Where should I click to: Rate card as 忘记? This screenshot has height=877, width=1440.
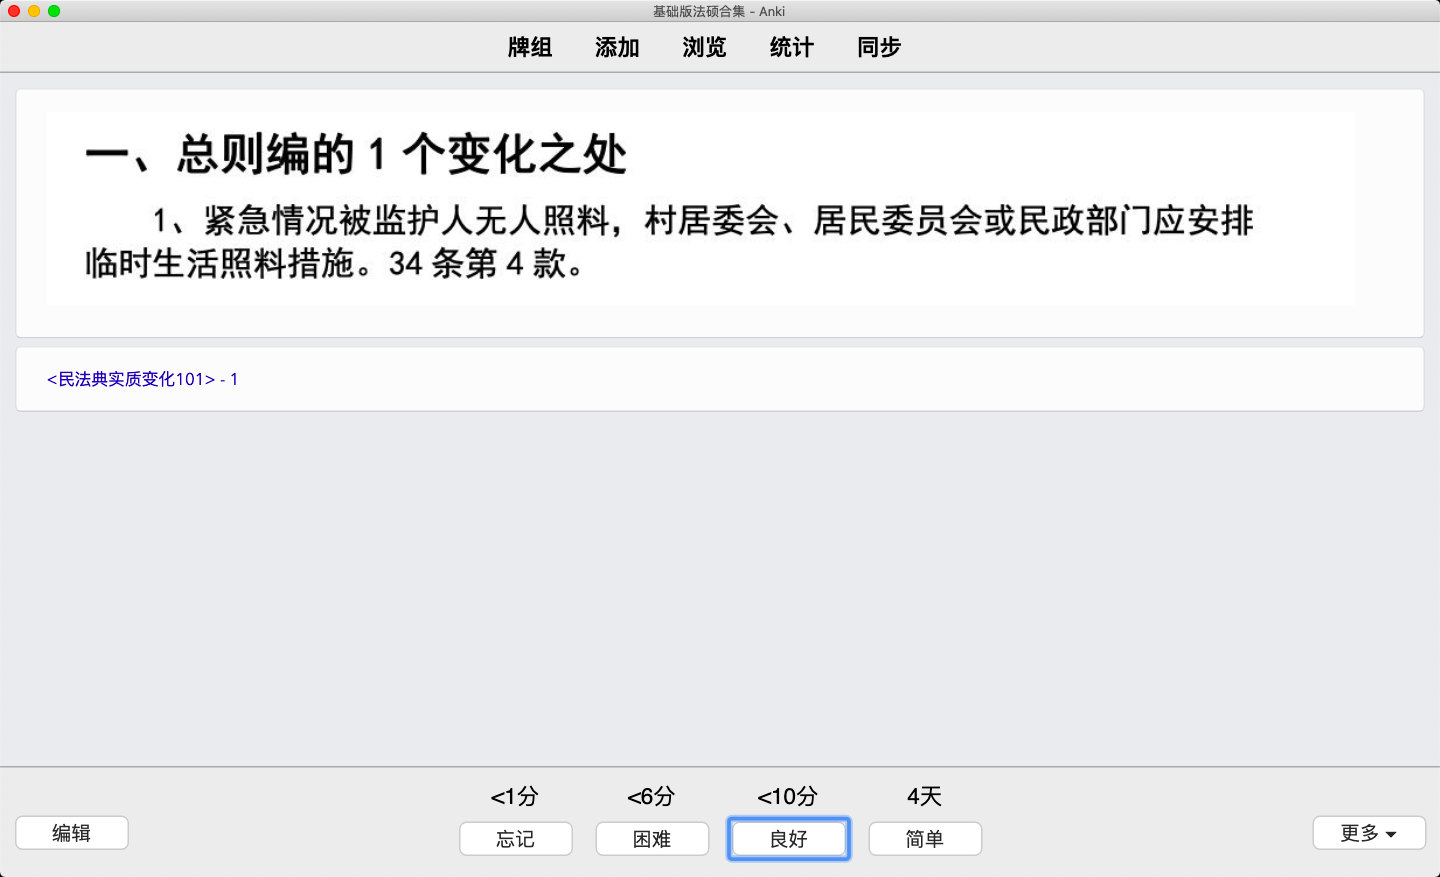(516, 839)
